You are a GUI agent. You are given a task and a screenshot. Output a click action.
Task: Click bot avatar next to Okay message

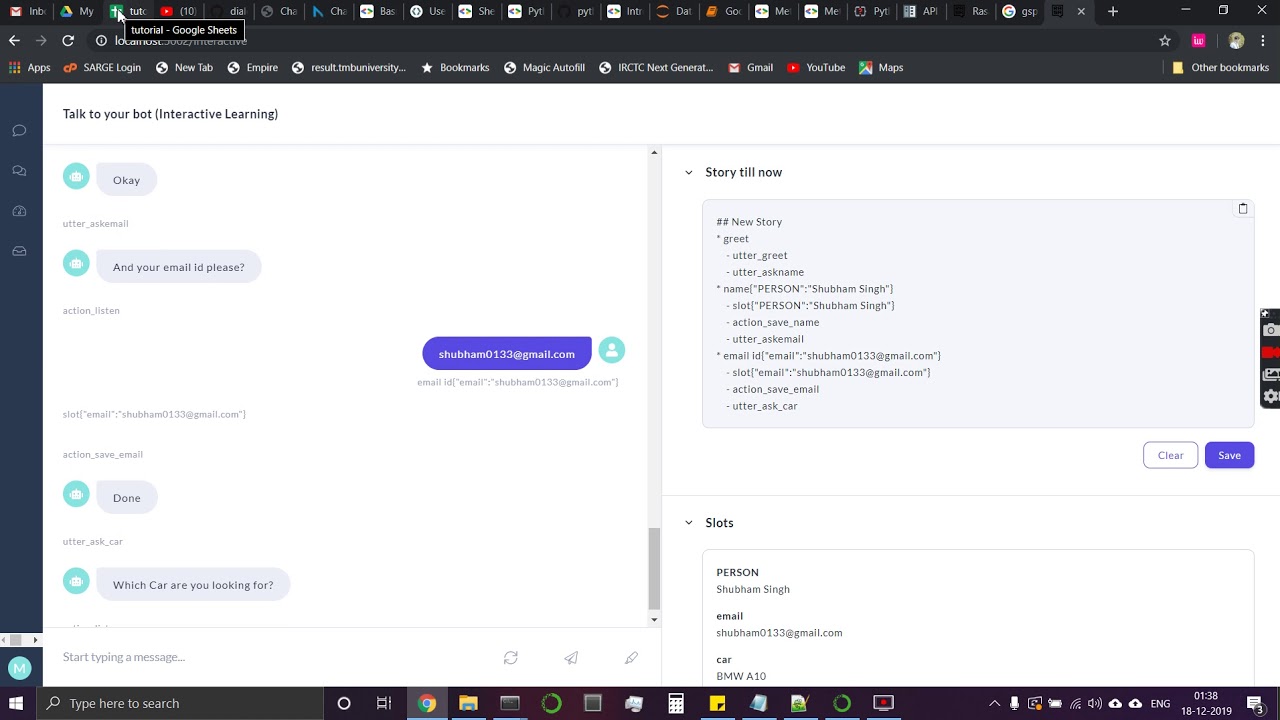click(x=76, y=176)
